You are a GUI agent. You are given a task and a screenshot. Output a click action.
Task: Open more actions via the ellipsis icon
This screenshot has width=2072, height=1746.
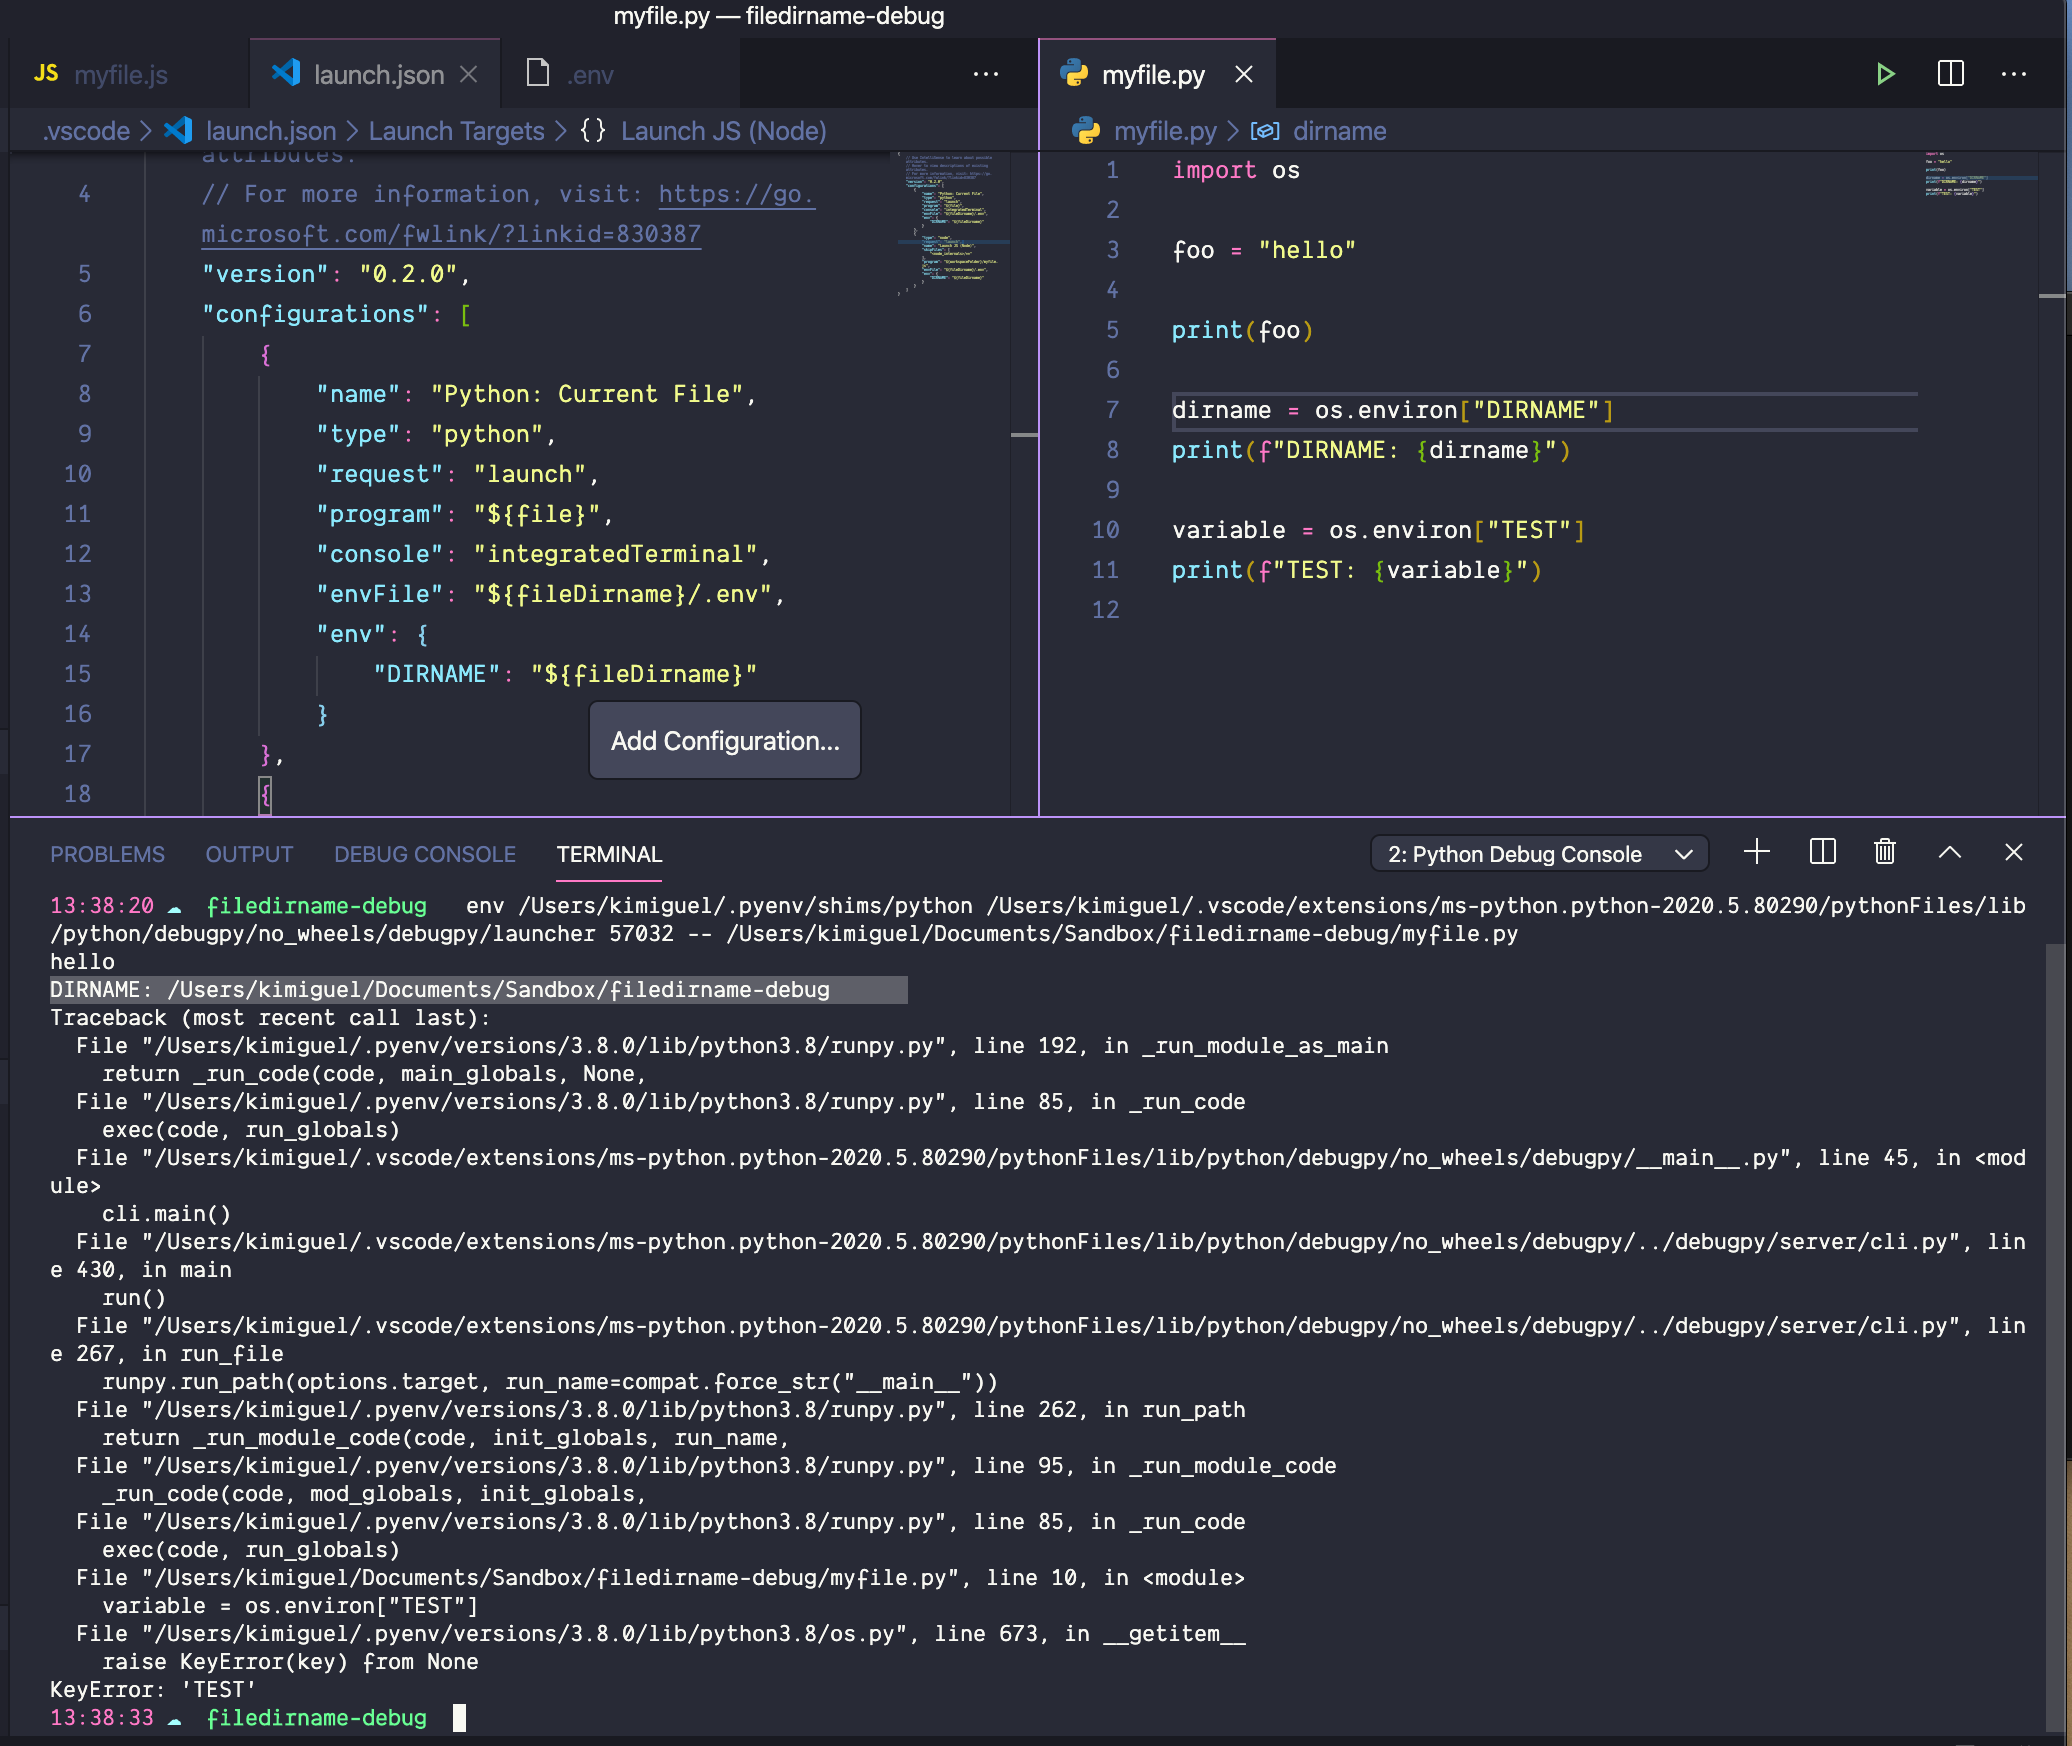(2016, 73)
